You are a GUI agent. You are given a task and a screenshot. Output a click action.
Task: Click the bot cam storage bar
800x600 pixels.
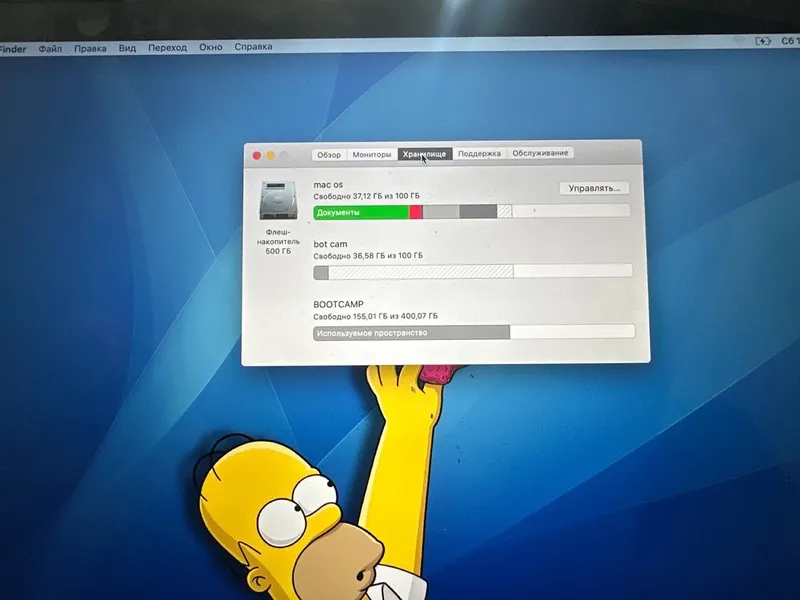(473, 271)
